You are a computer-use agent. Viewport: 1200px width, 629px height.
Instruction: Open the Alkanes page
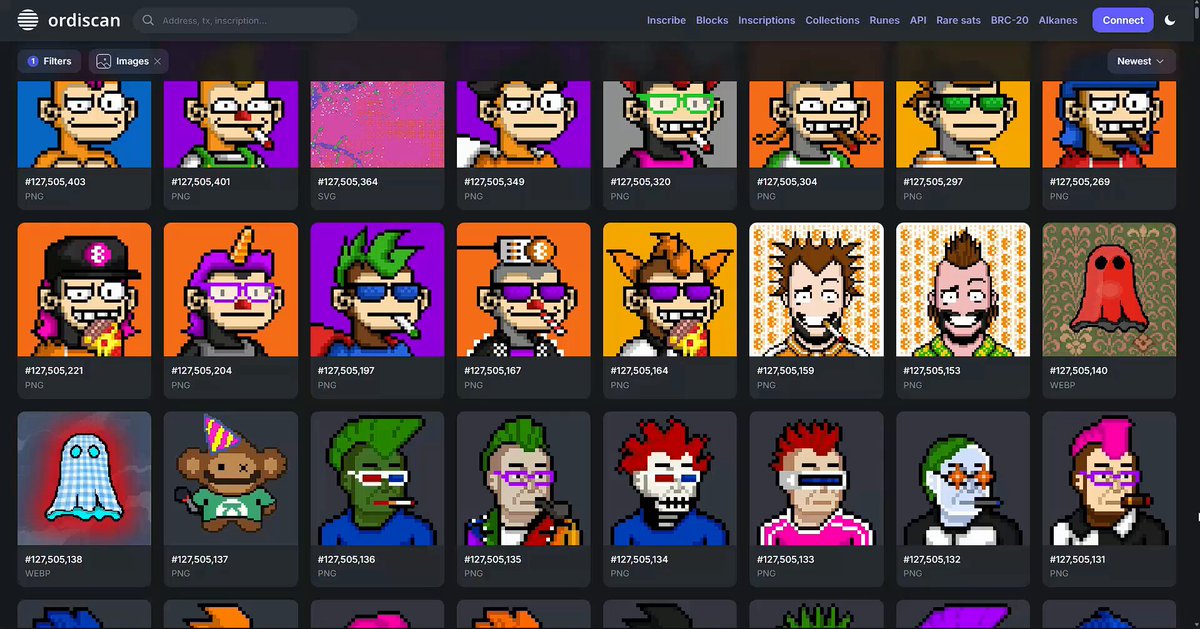coord(1057,20)
